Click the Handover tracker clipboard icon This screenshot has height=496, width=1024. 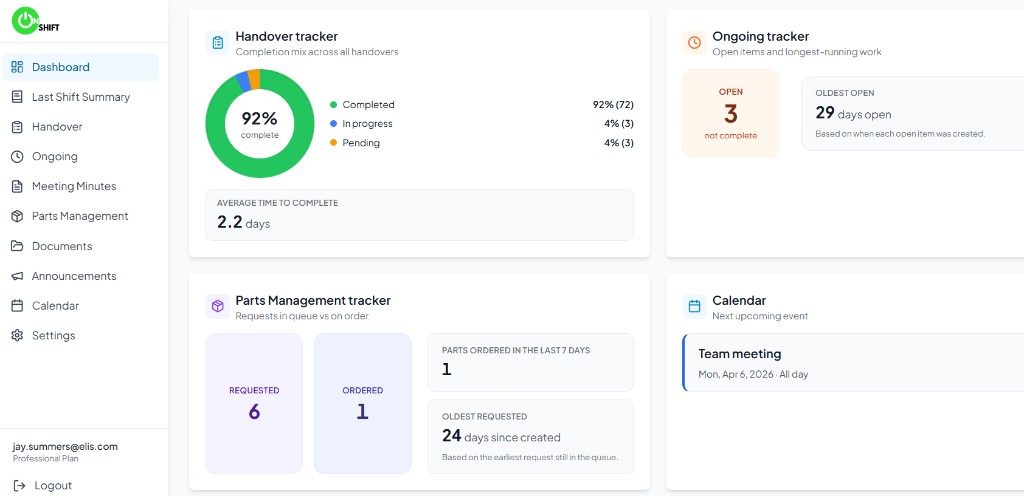pyautogui.click(x=217, y=42)
